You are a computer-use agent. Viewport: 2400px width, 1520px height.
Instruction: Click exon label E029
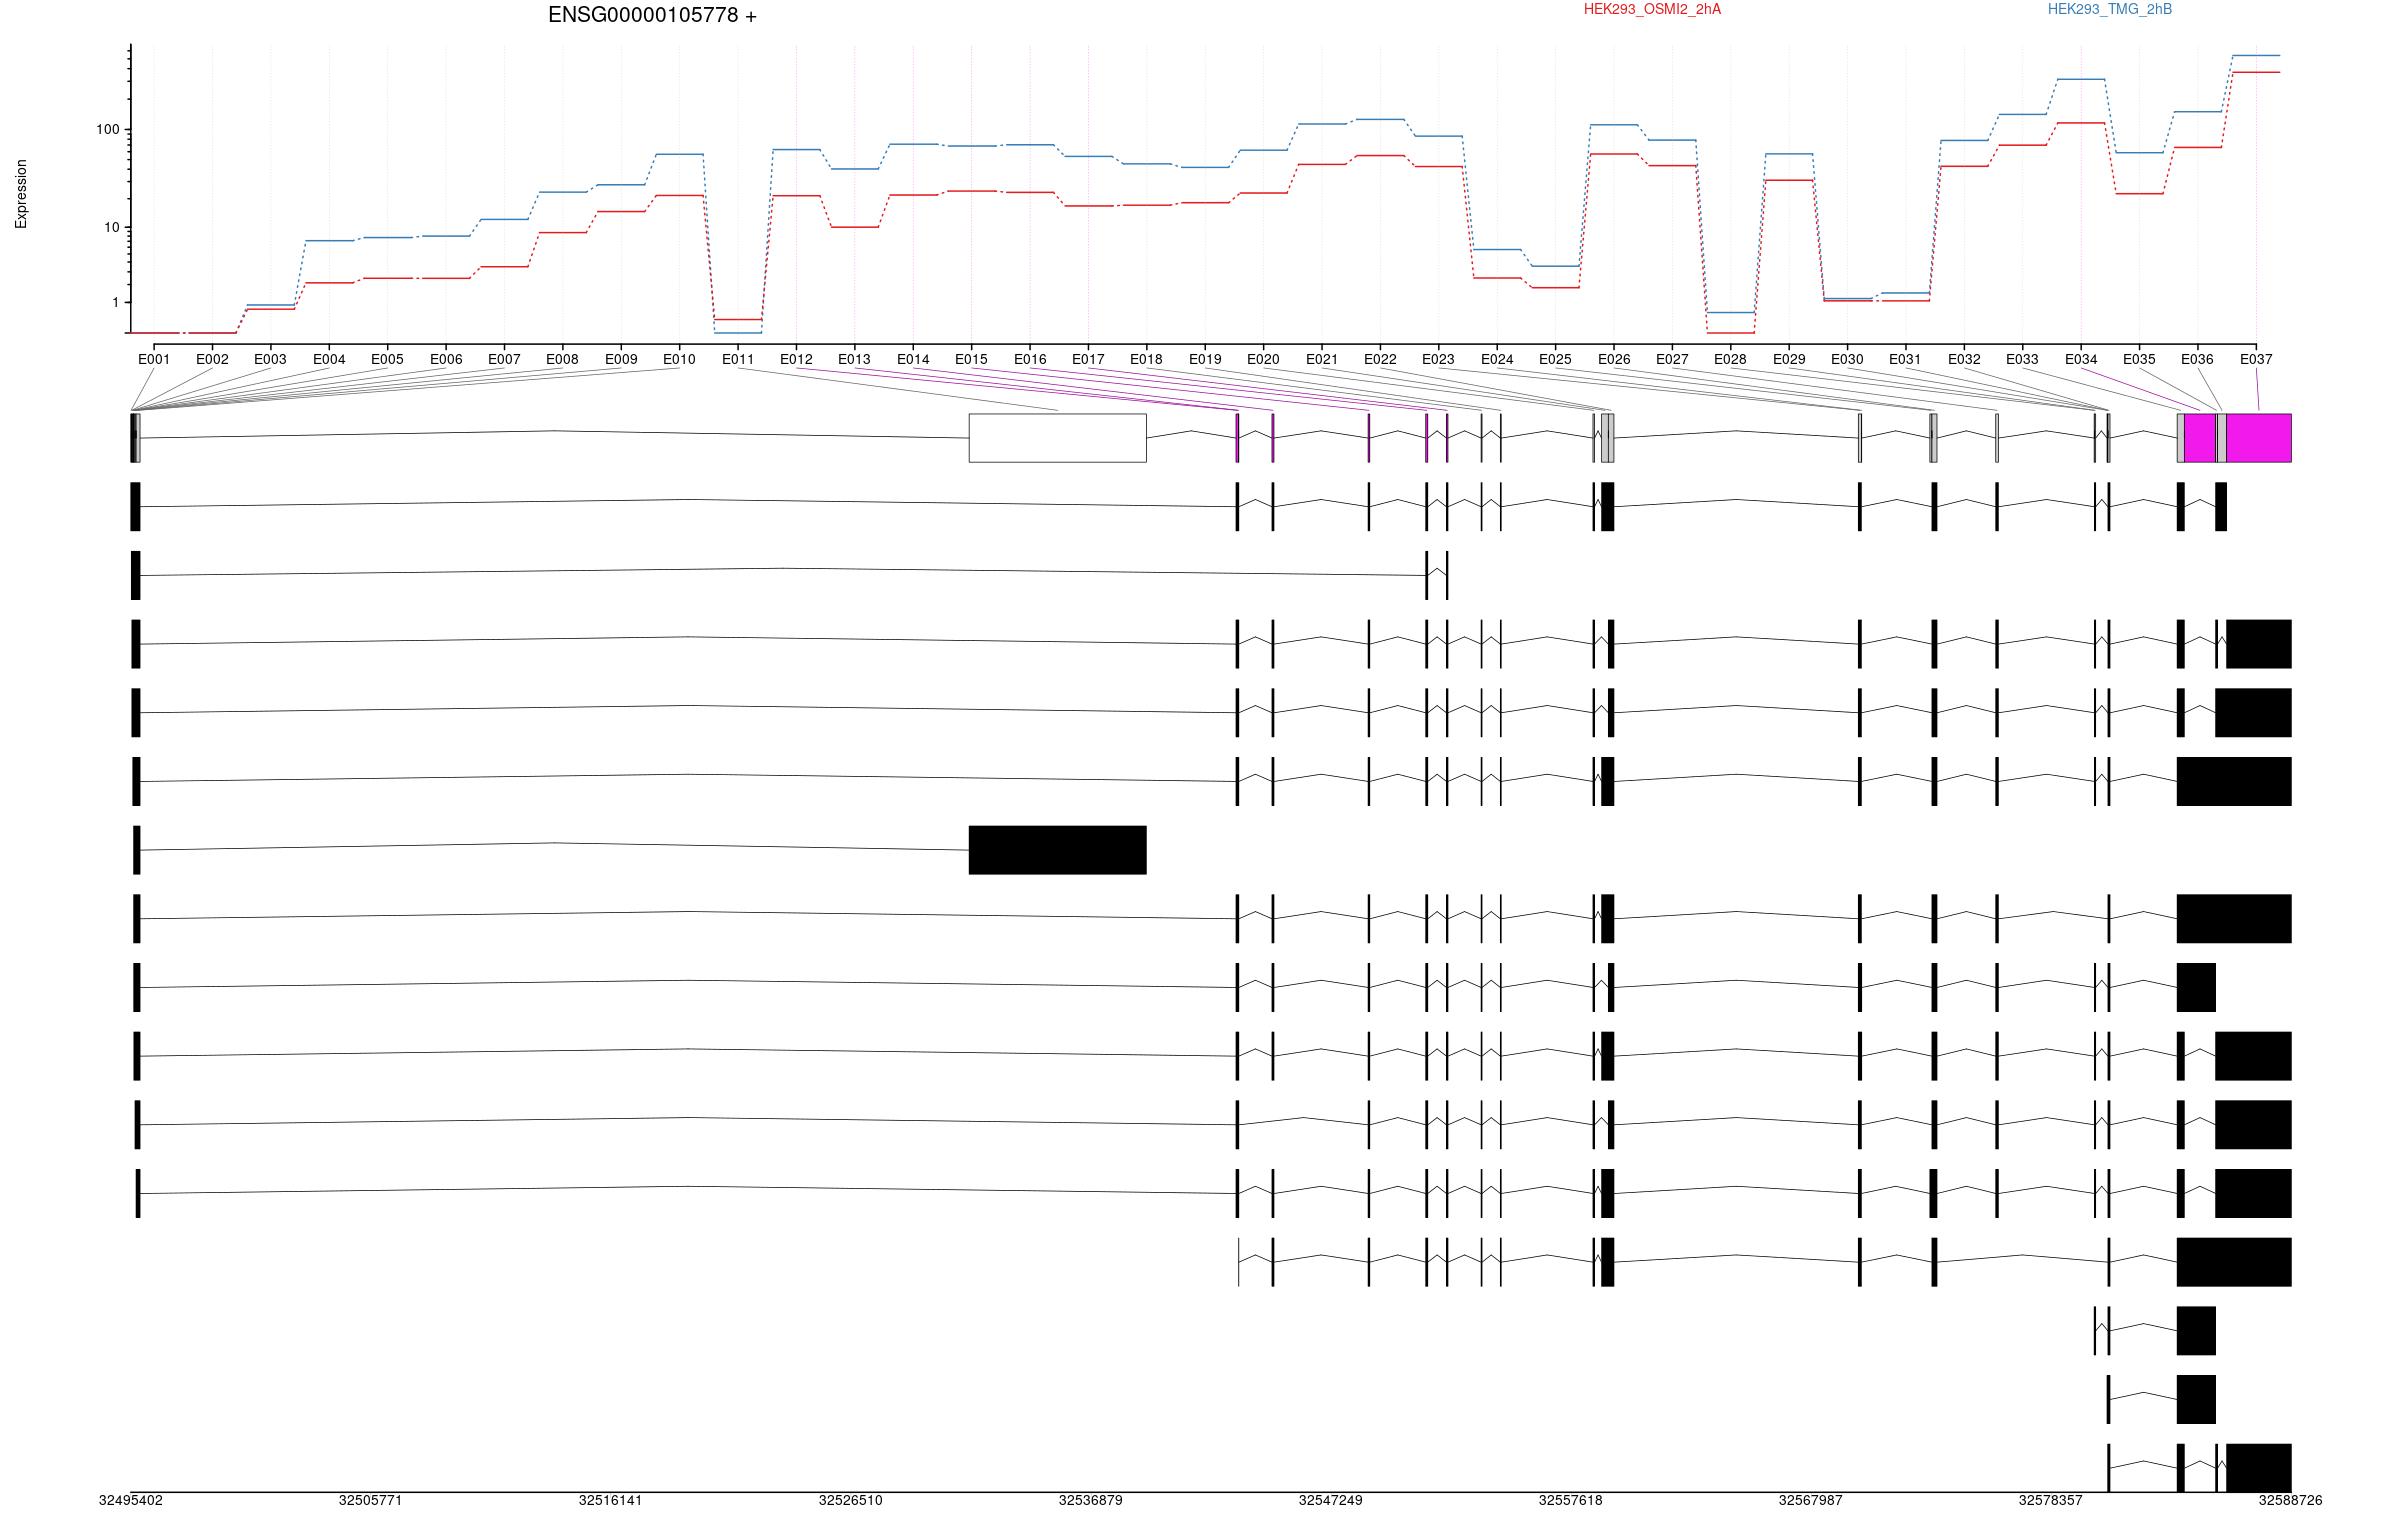1789,359
